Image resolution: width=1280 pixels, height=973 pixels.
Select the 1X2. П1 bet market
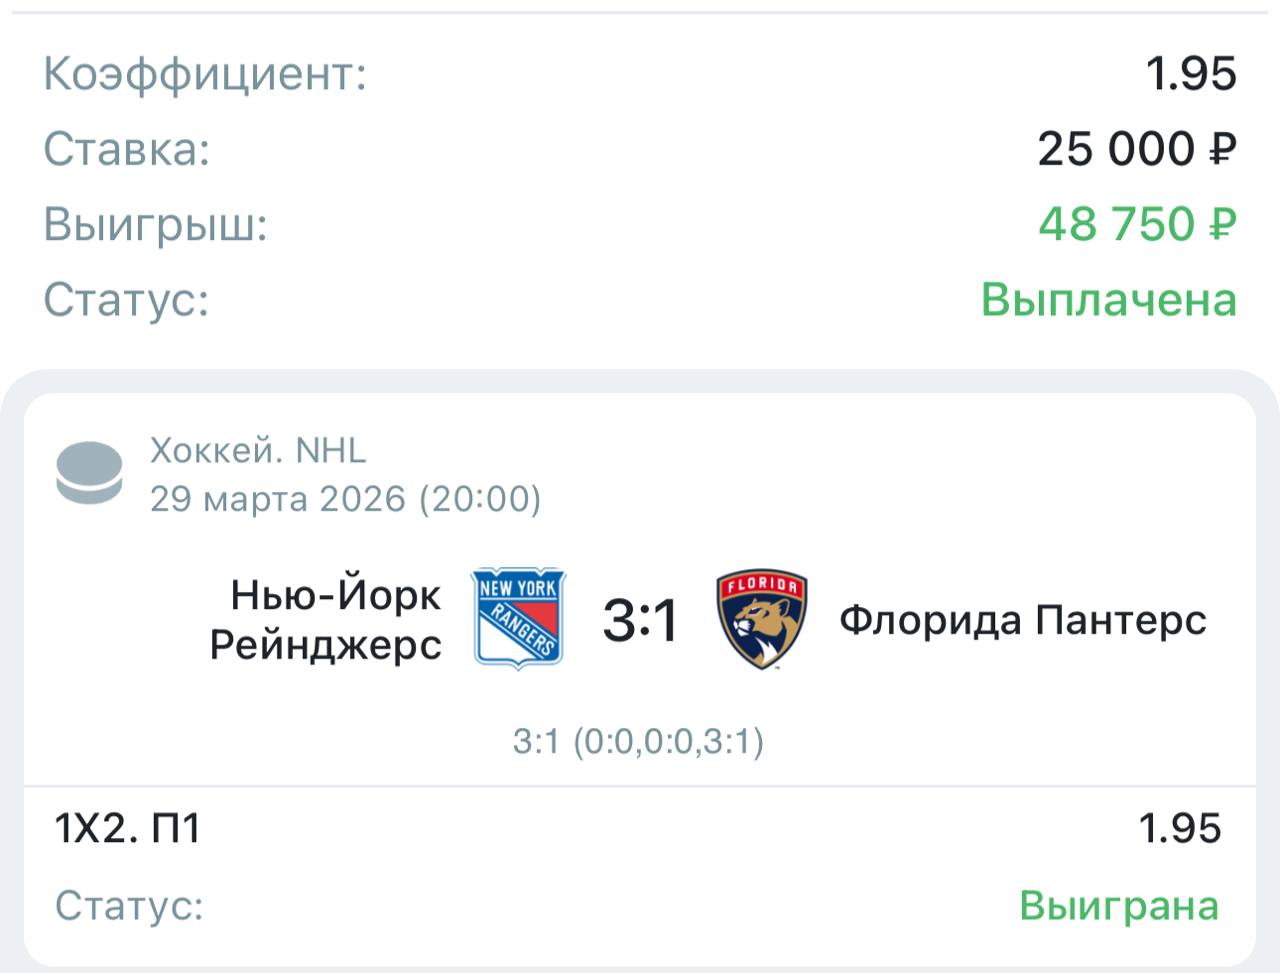[x=128, y=828]
